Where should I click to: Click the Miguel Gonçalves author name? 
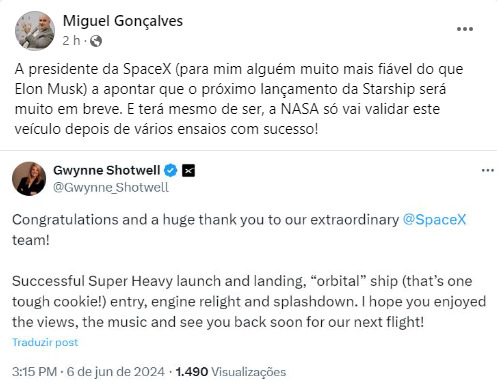123,21
